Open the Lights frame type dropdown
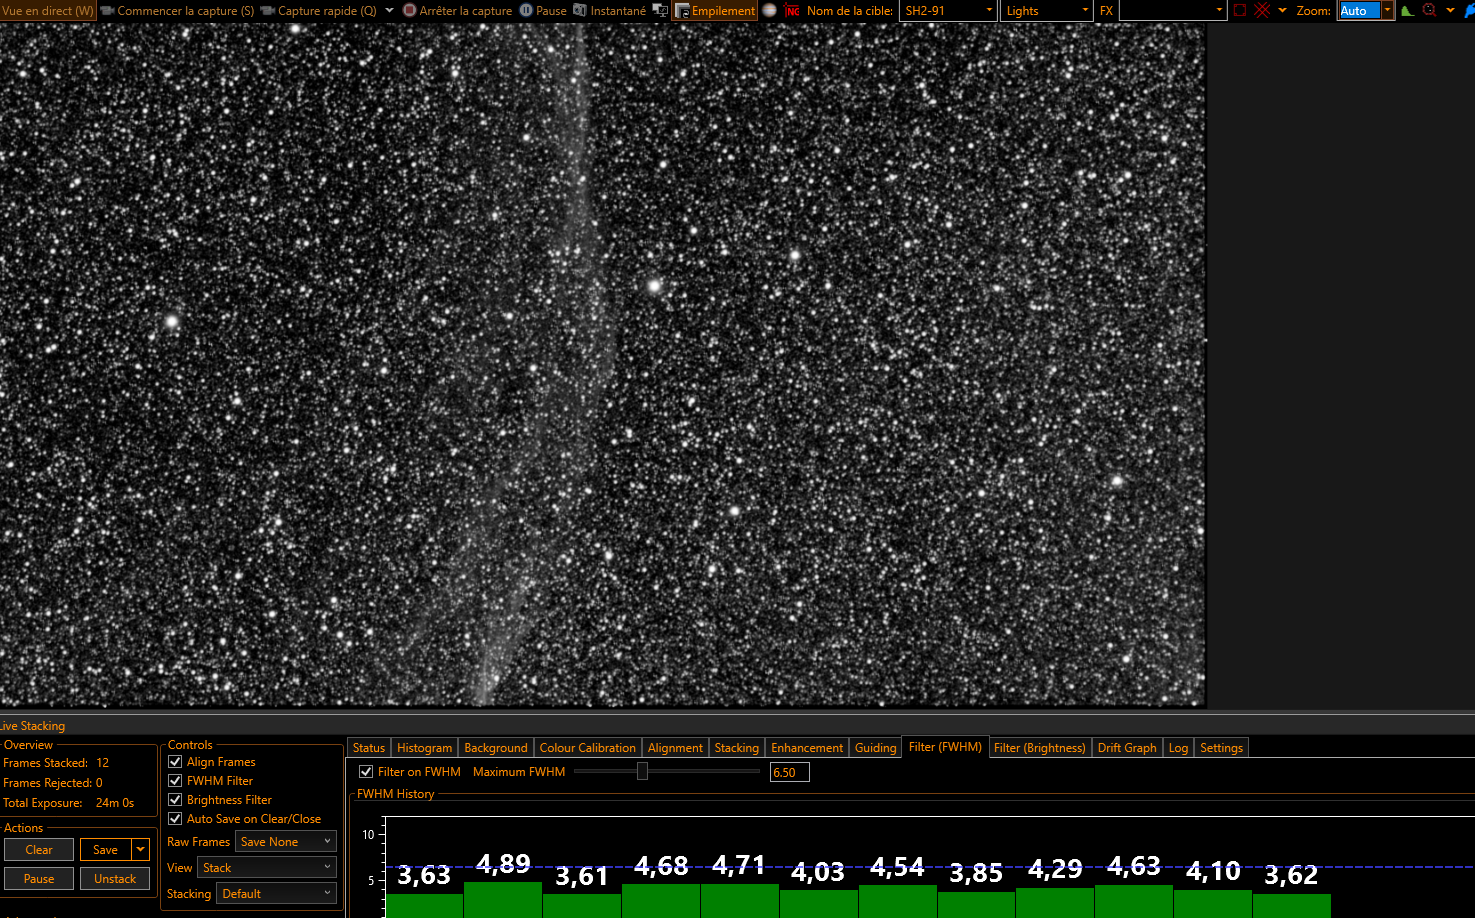 (x=1046, y=11)
